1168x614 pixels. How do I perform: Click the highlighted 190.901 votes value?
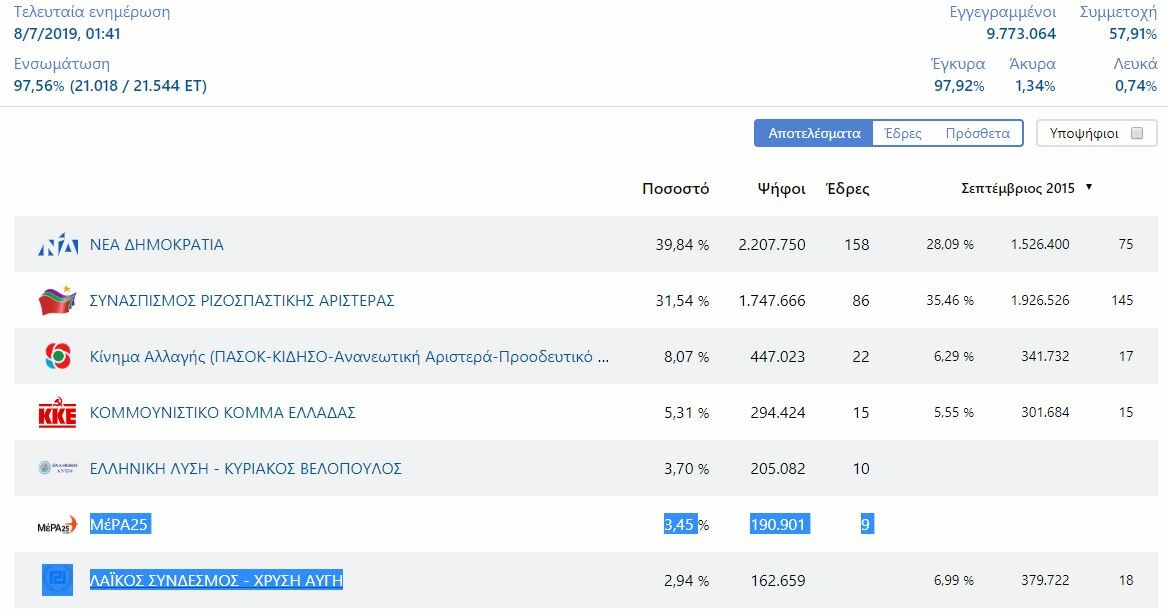point(779,525)
